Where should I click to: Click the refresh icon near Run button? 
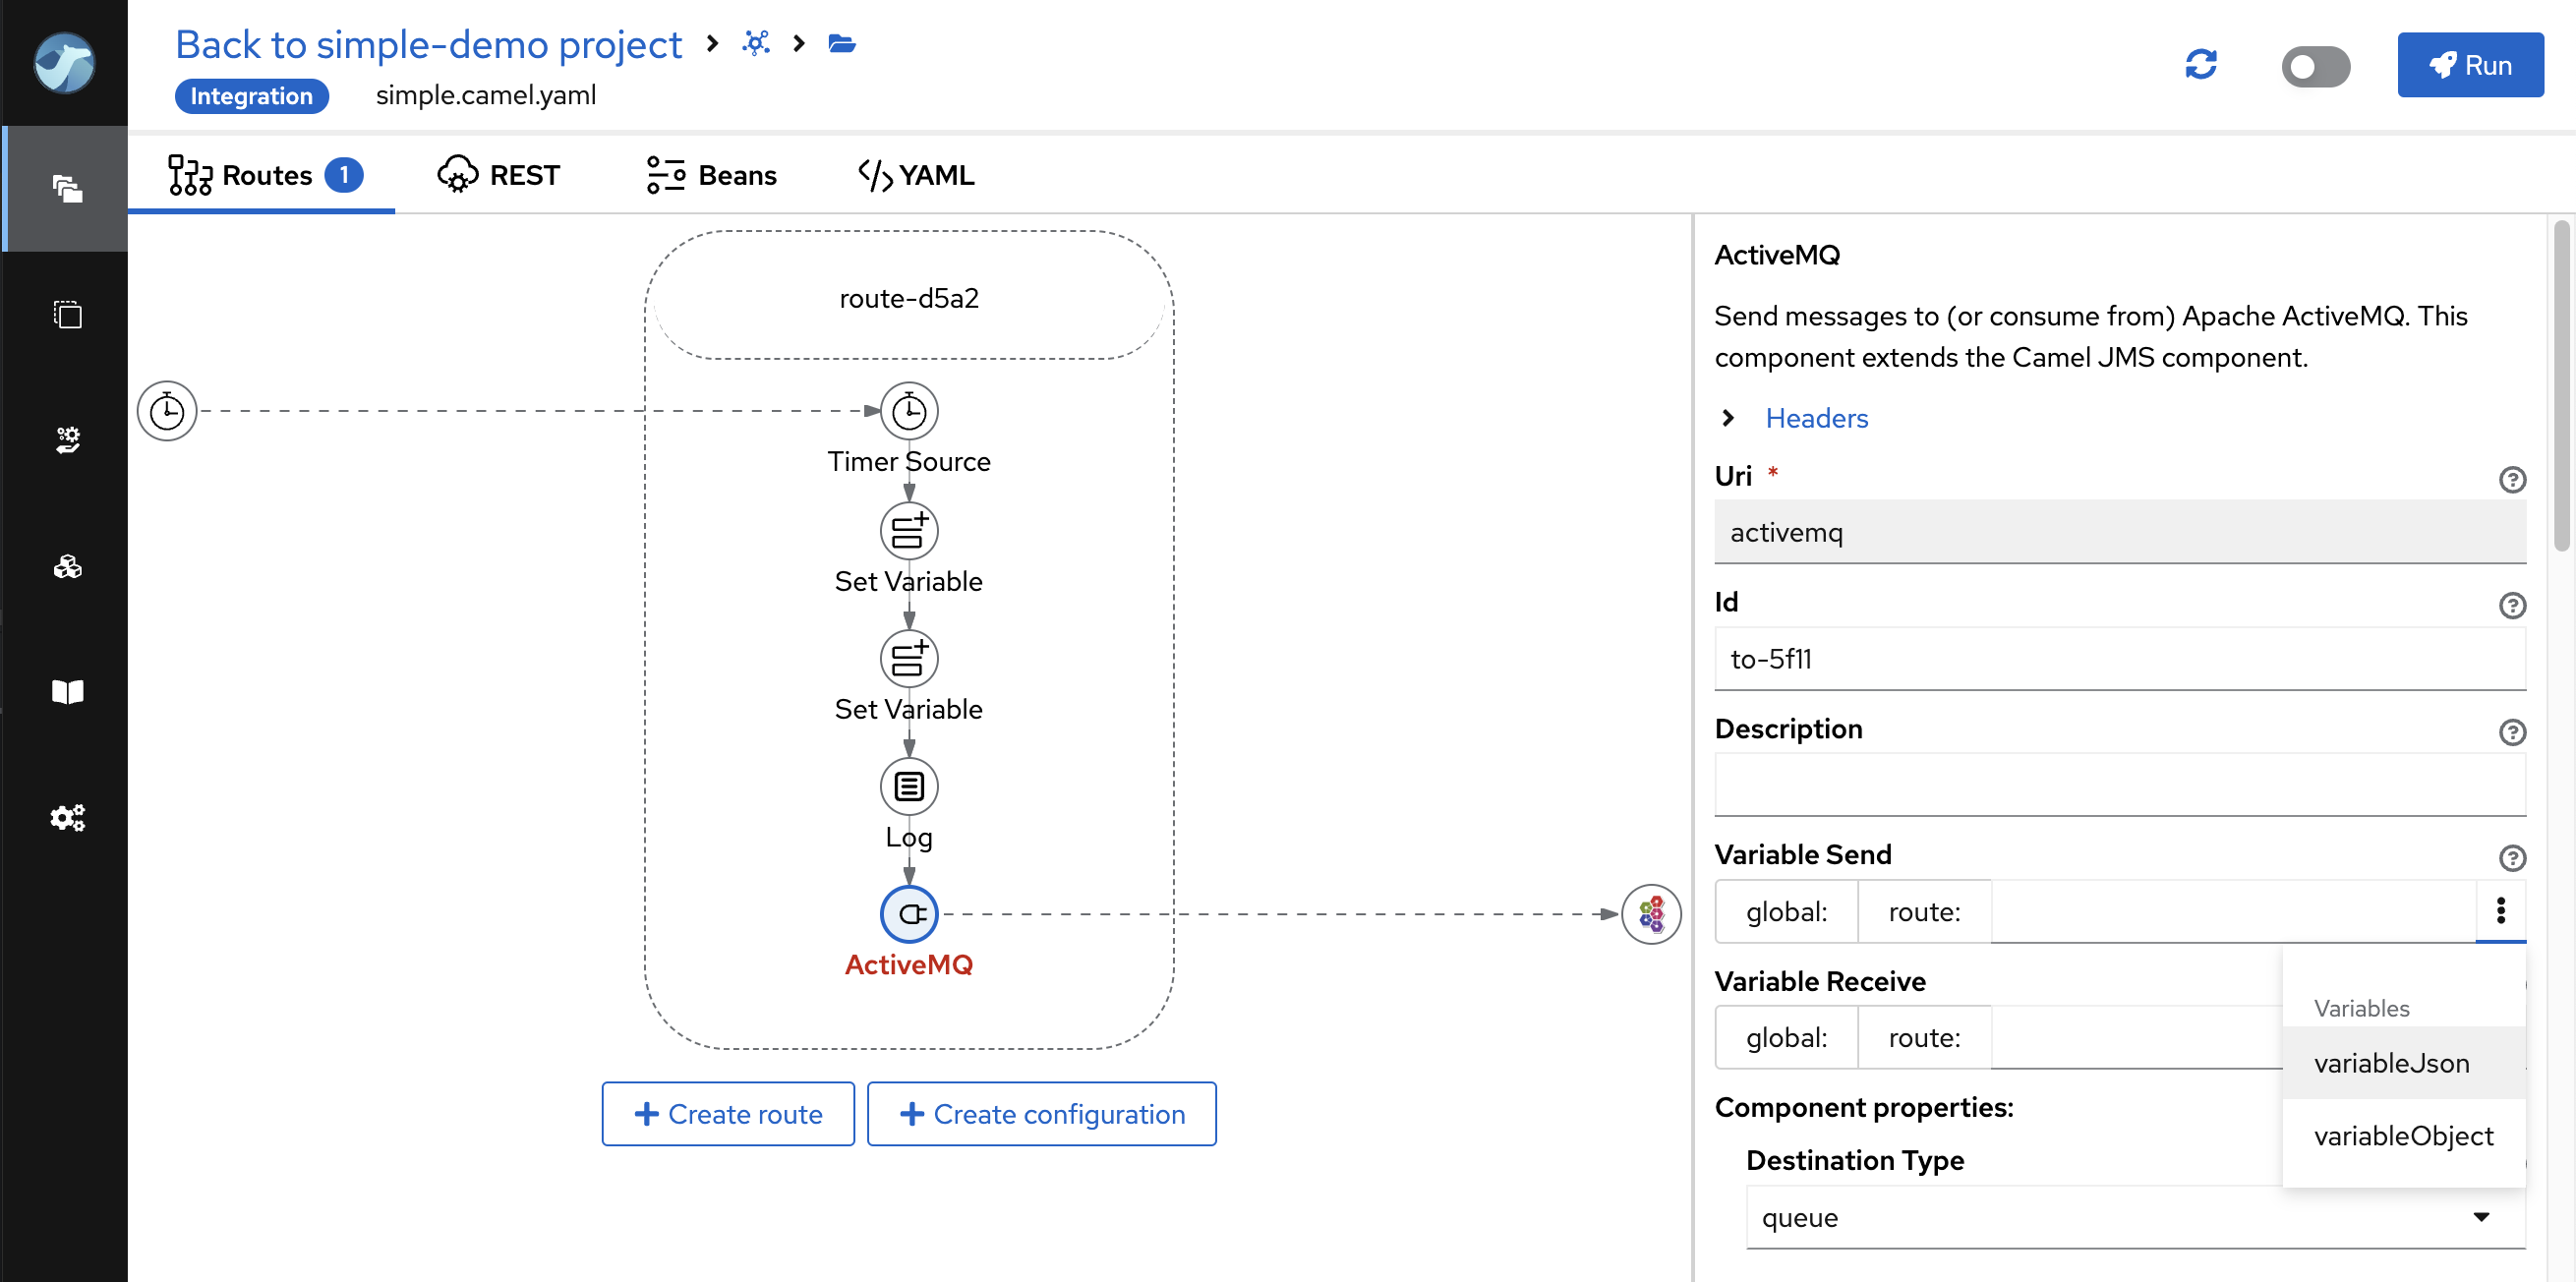[x=2200, y=65]
